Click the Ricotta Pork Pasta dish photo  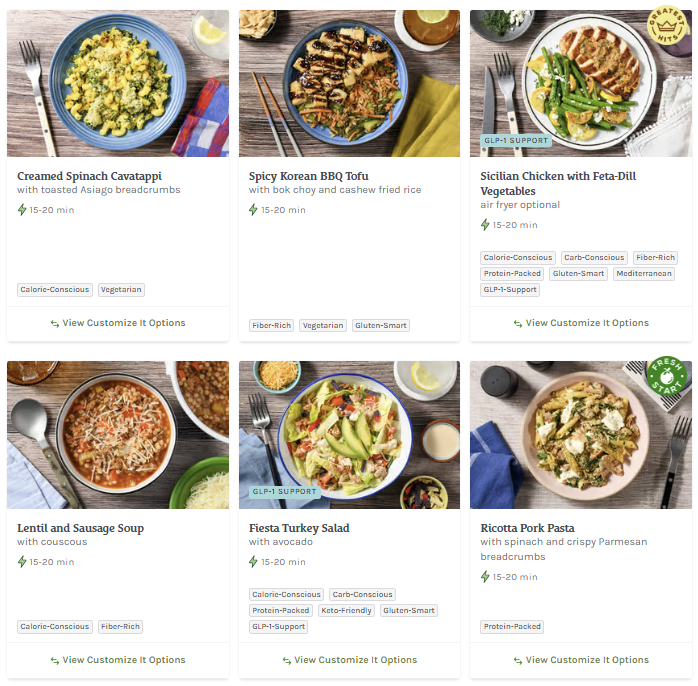pyautogui.click(x=581, y=435)
